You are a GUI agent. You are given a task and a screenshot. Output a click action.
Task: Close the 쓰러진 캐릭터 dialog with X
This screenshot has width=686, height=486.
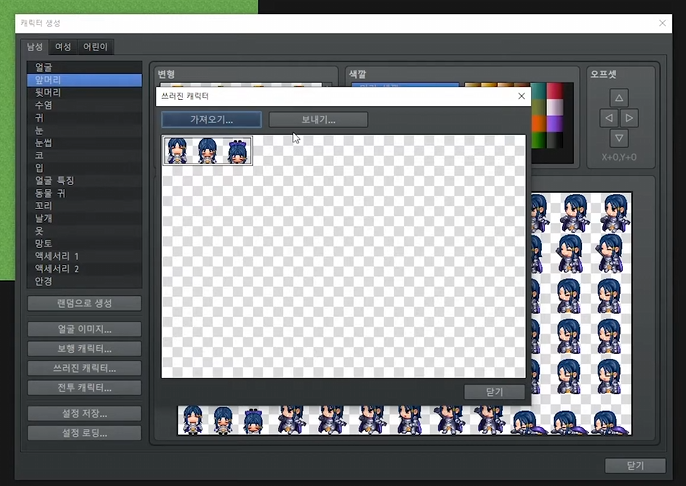521,96
